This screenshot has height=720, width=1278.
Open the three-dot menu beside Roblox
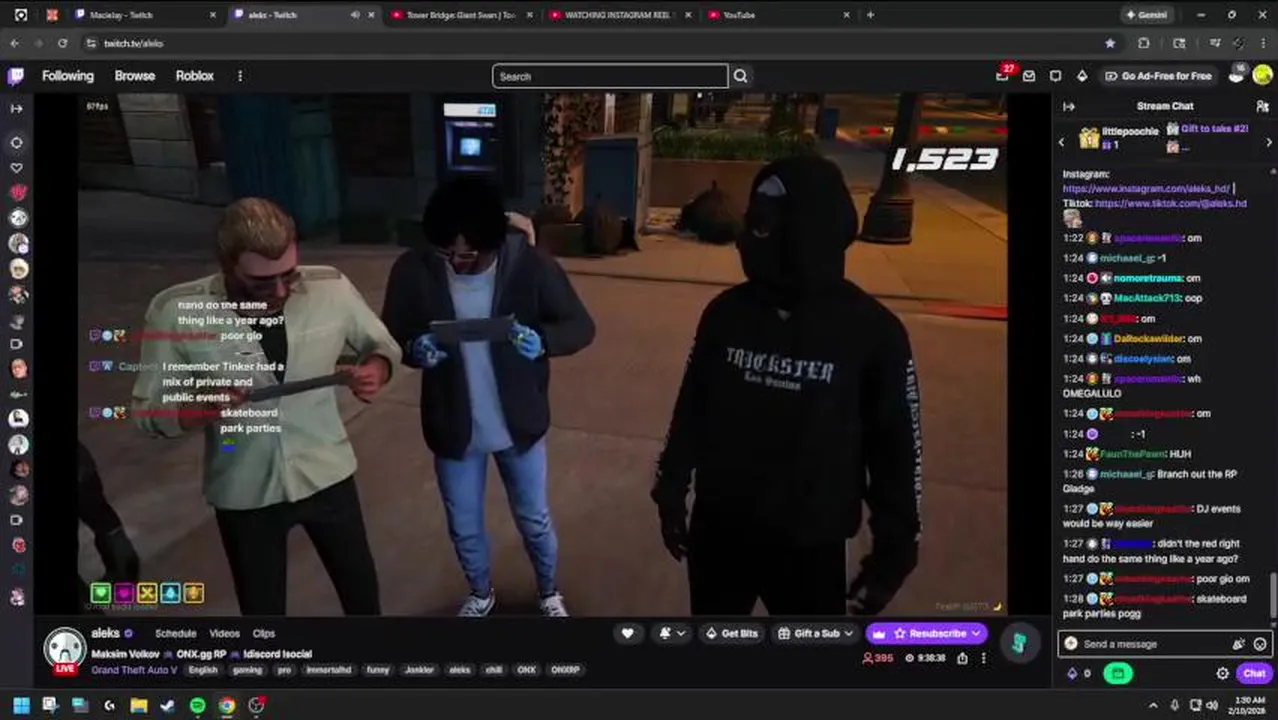(240, 76)
